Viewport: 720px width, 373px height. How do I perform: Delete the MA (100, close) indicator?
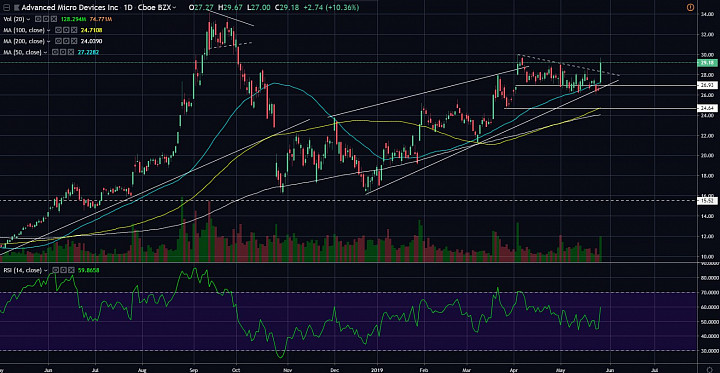coord(74,30)
